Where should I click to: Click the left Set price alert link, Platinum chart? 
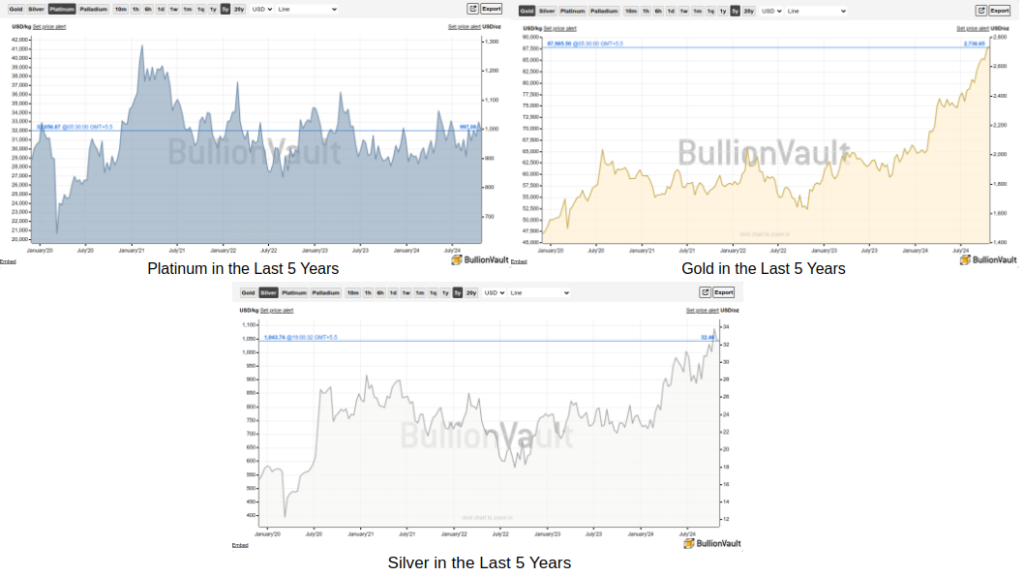click(x=50, y=27)
